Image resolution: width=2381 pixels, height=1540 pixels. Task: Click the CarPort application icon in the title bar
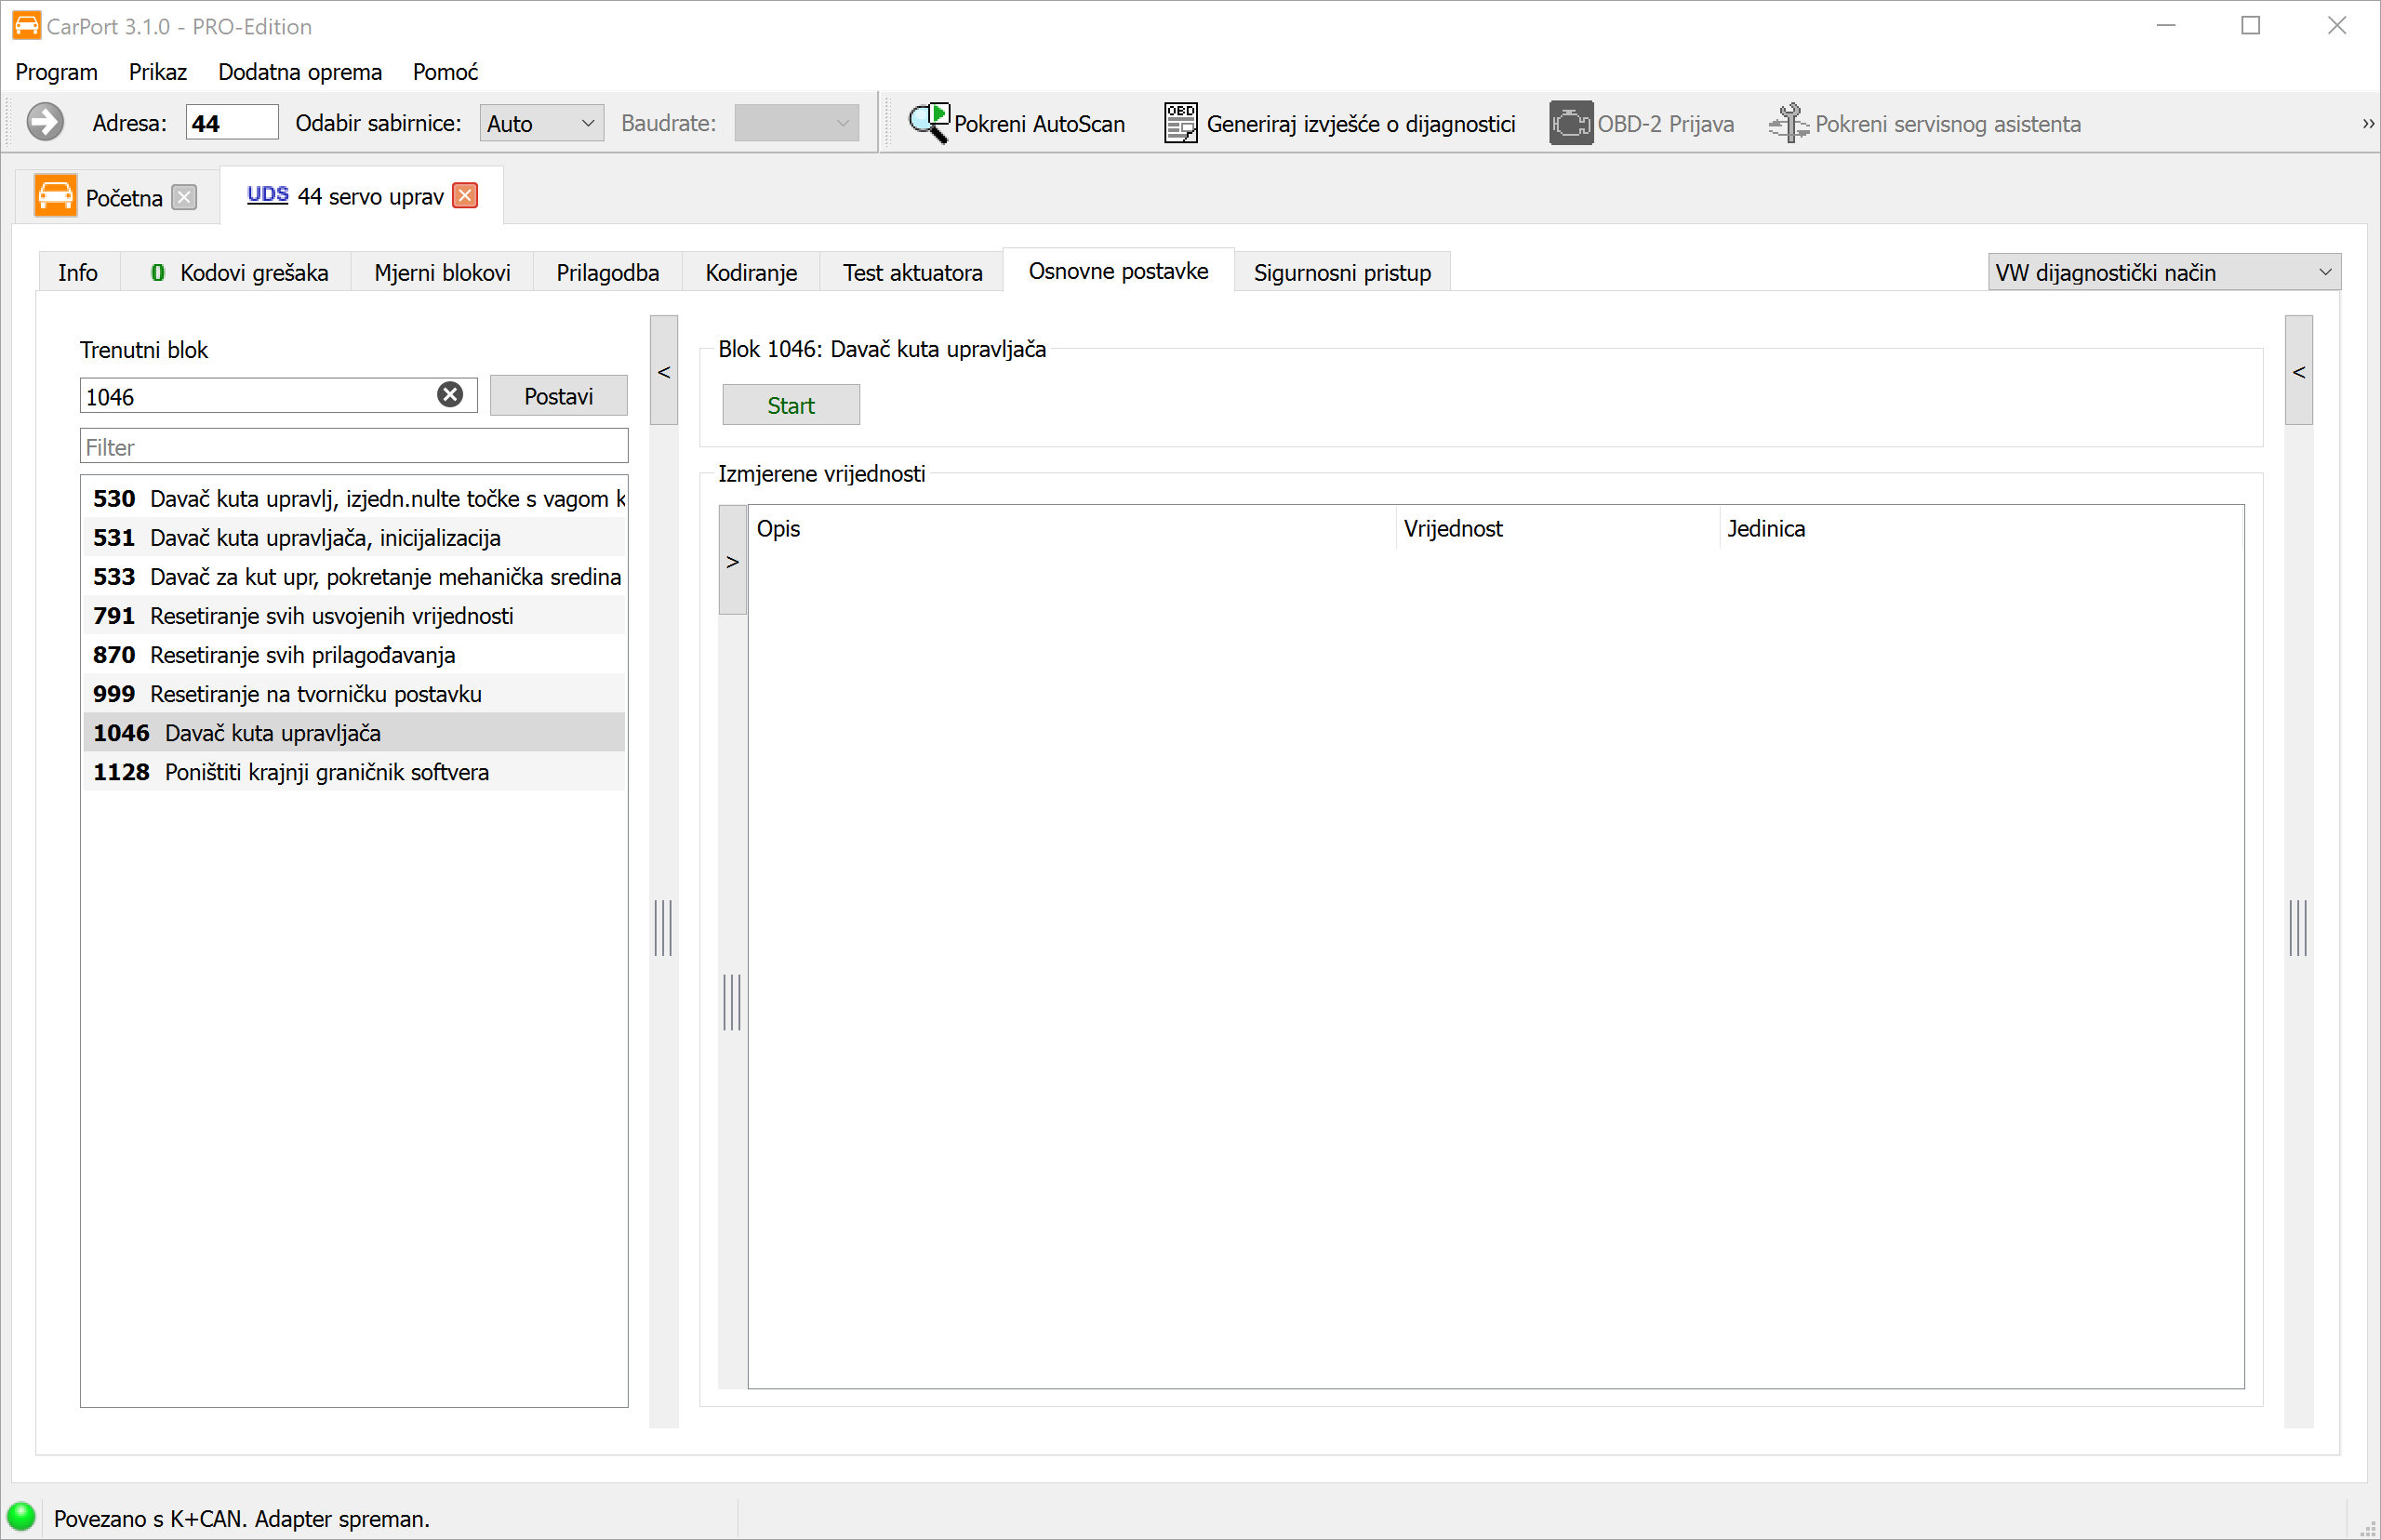[26, 25]
